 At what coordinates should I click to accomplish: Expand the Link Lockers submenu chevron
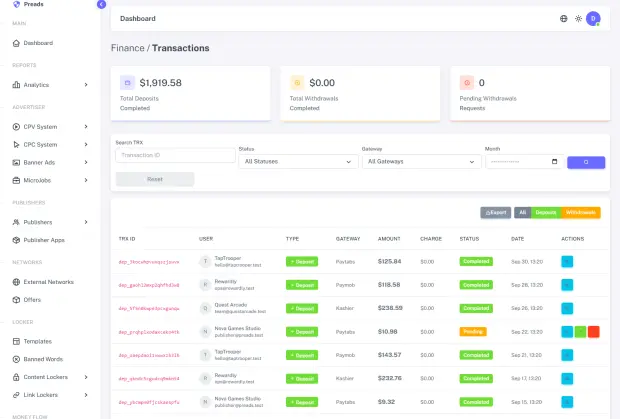click(86, 395)
